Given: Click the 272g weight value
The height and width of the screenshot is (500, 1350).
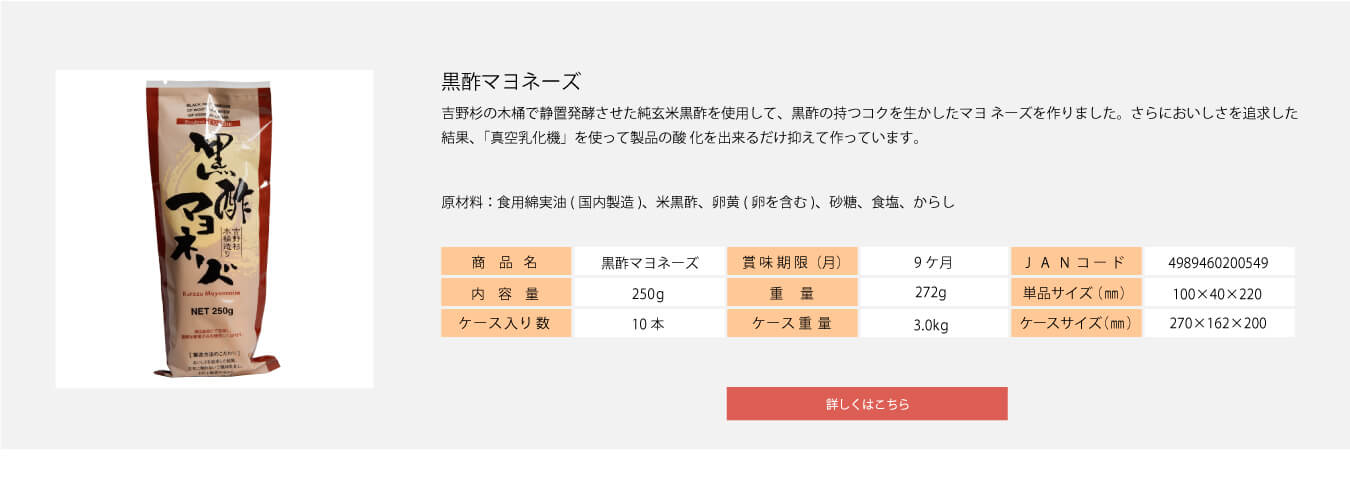Looking at the screenshot, I should [x=930, y=293].
